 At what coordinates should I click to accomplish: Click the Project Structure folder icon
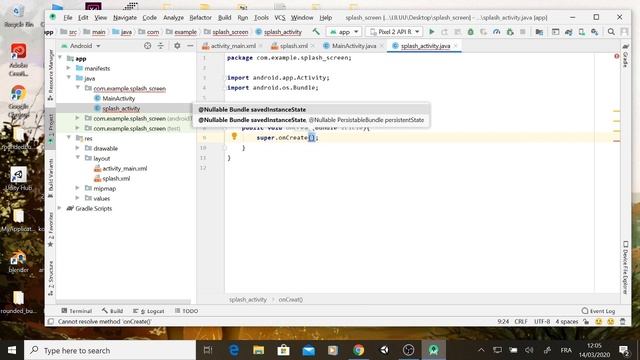tap(539, 31)
